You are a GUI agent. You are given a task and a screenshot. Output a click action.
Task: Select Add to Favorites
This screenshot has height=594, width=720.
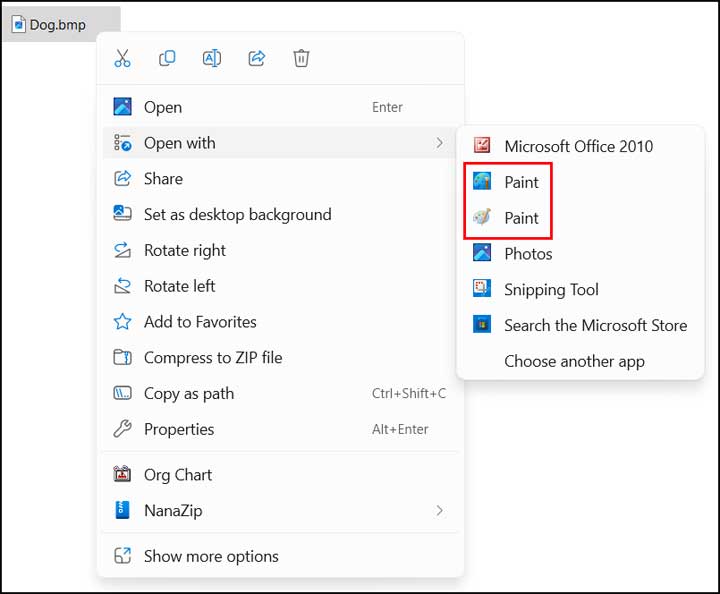[280, 322]
